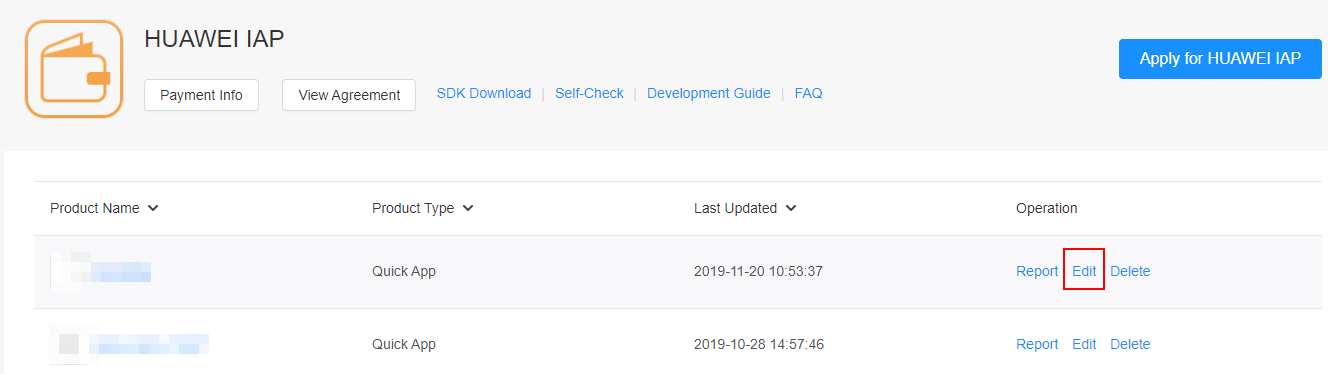The height and width of the screenshot is (374, 1328).
Task: Edit the product updated 2019-10-28
Action: click(x=1084, y=344)
